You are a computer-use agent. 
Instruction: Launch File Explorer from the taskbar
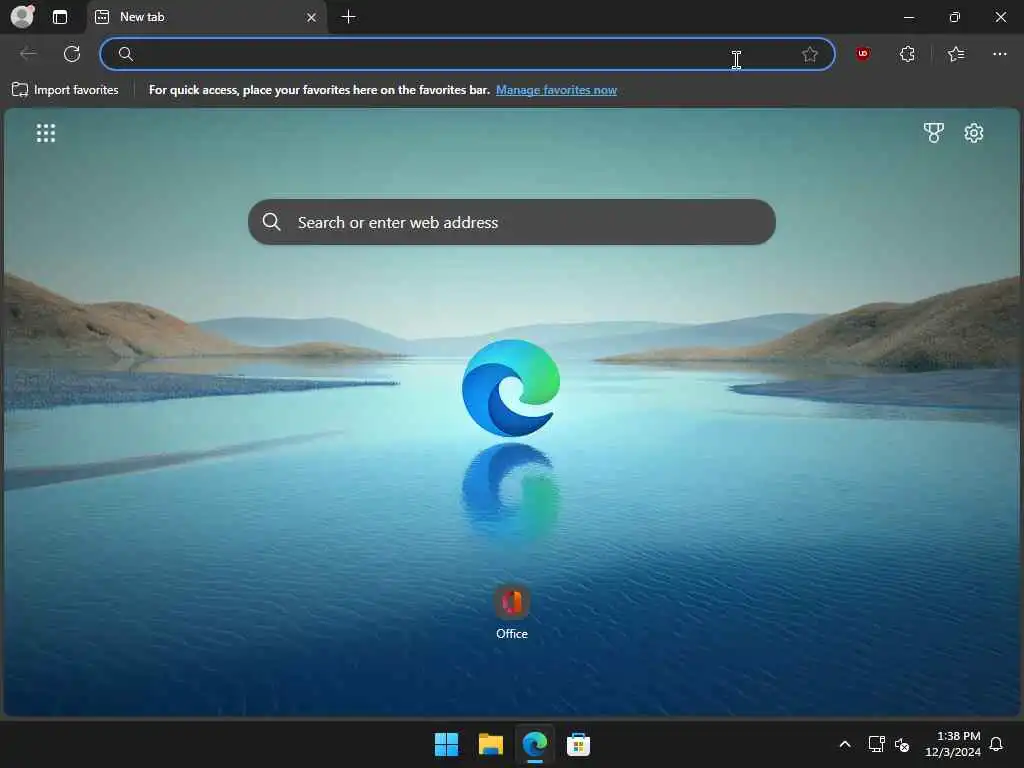(x=490, y=744)
